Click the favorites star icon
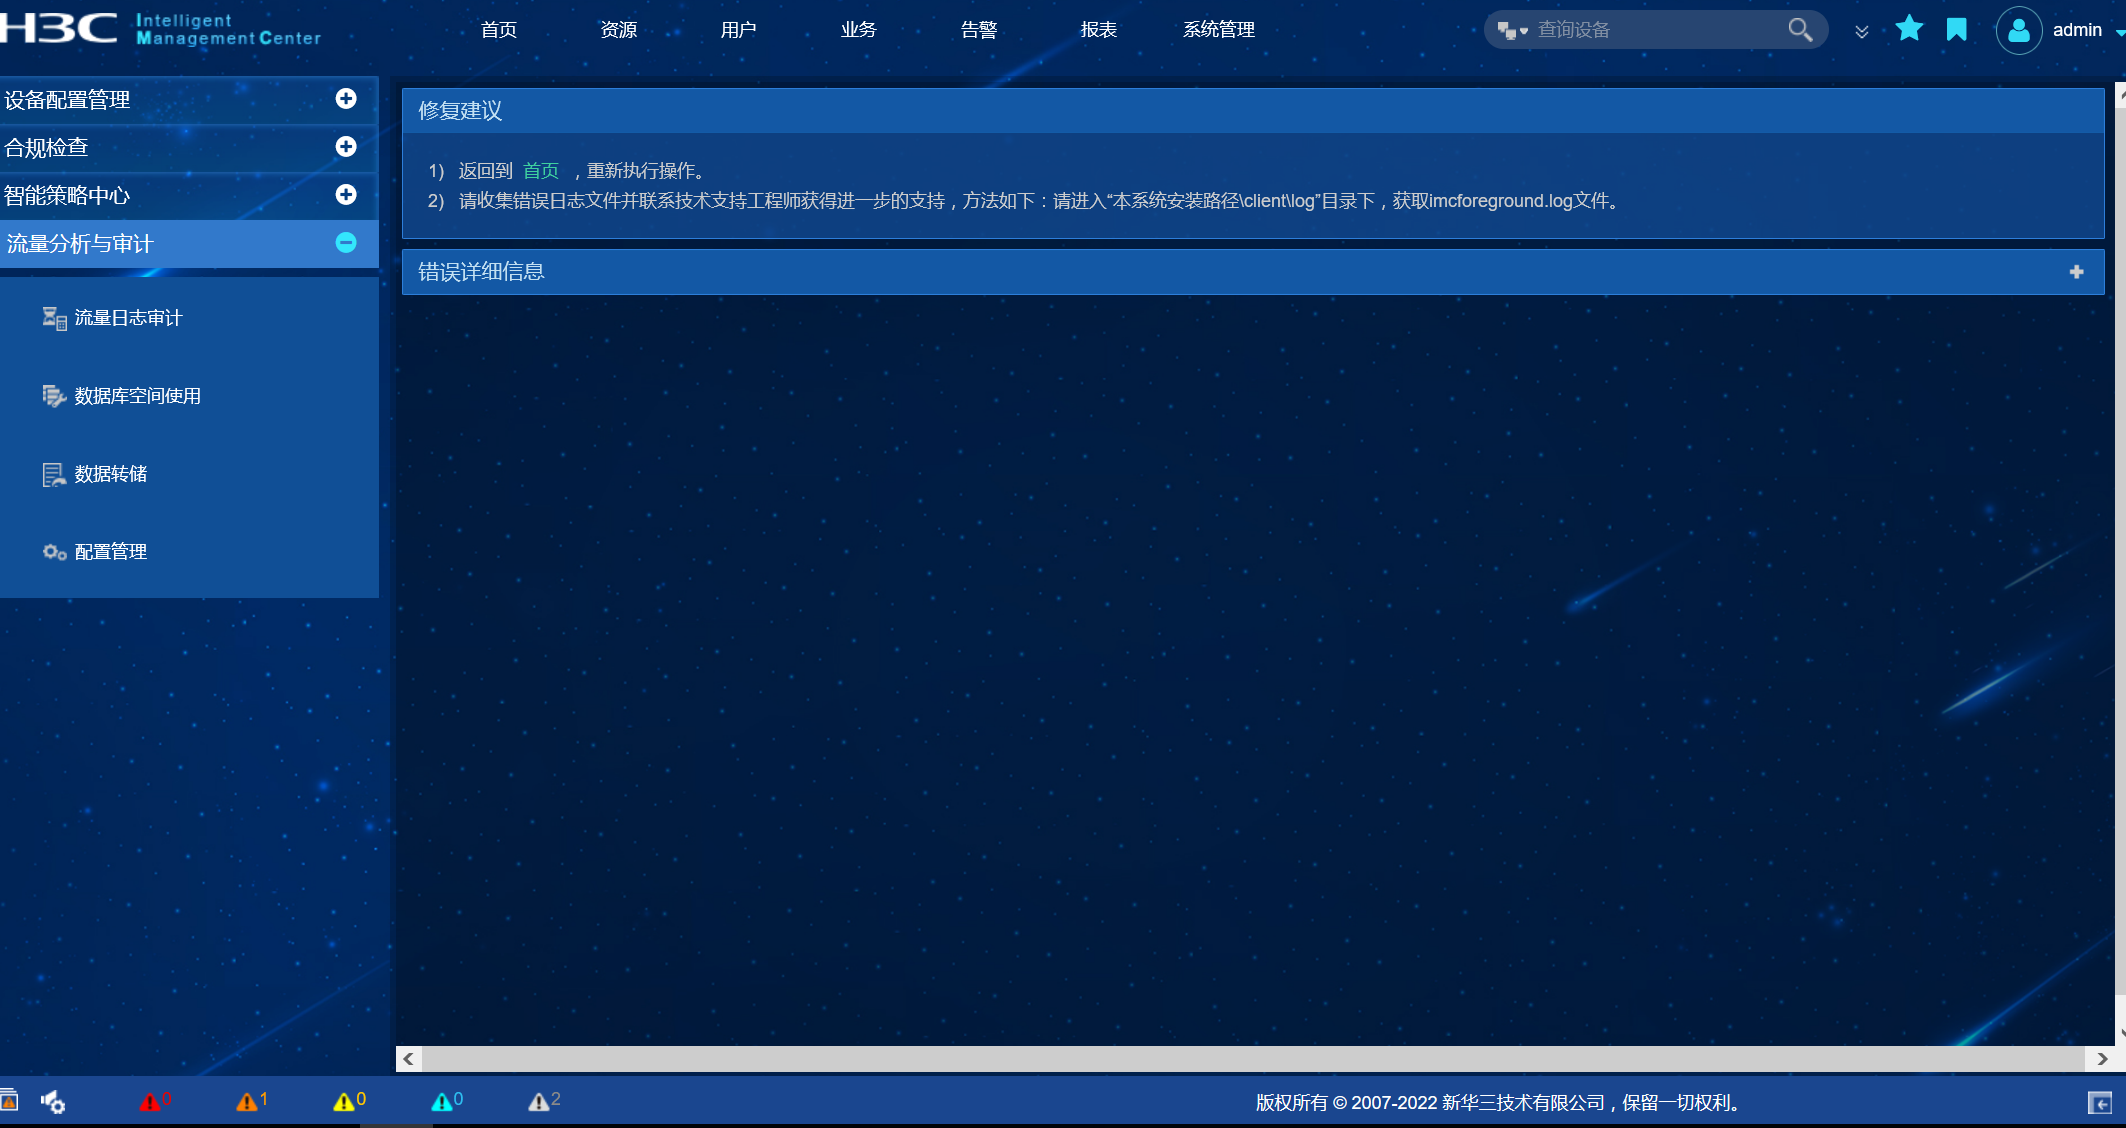The width and height of the screenshot is (2126, 1128). pyautogui.click(x=1909, y=29)
